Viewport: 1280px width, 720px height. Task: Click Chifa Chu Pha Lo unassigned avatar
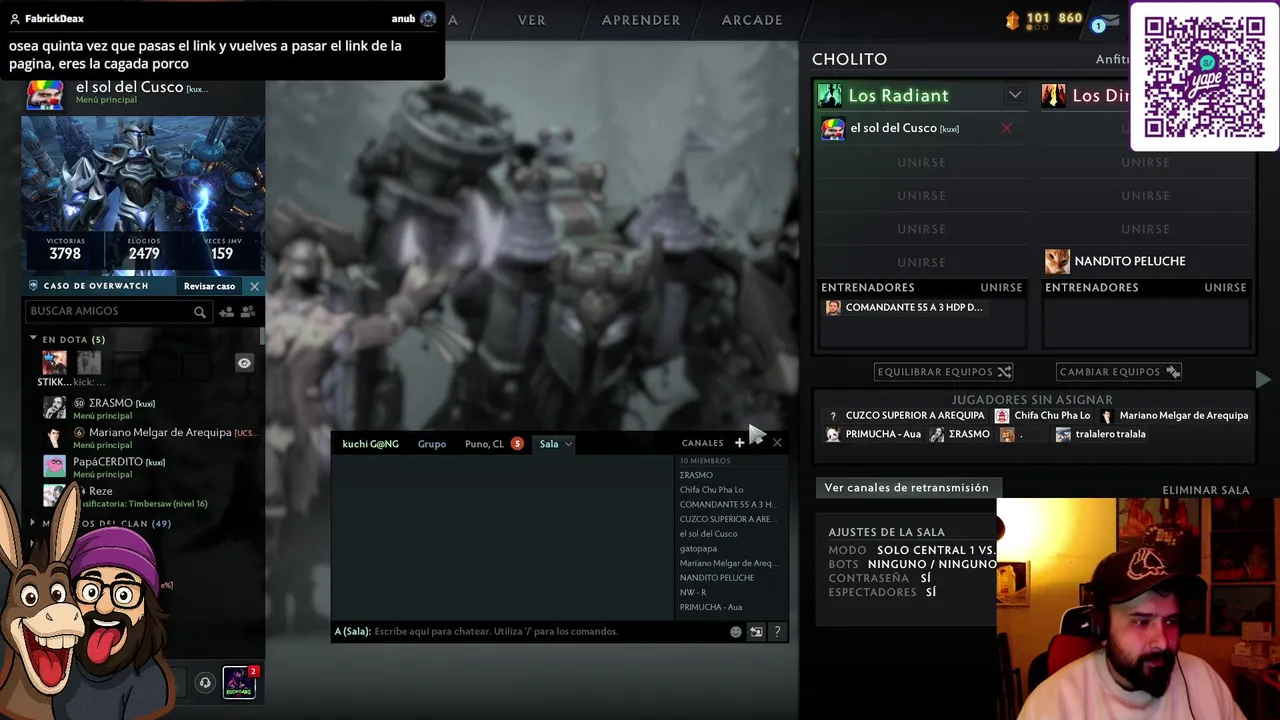point(1002,416)
